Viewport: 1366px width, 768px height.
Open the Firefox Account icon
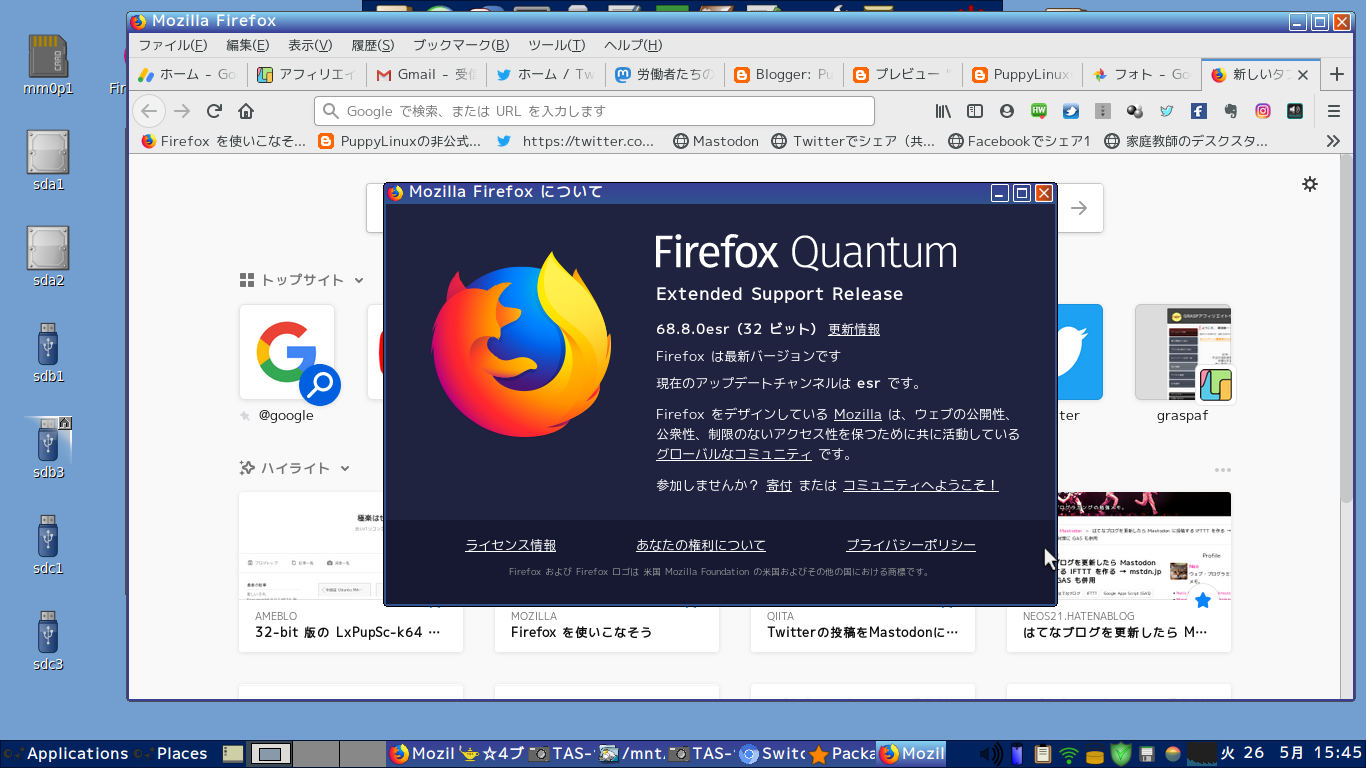[1006, 111]
